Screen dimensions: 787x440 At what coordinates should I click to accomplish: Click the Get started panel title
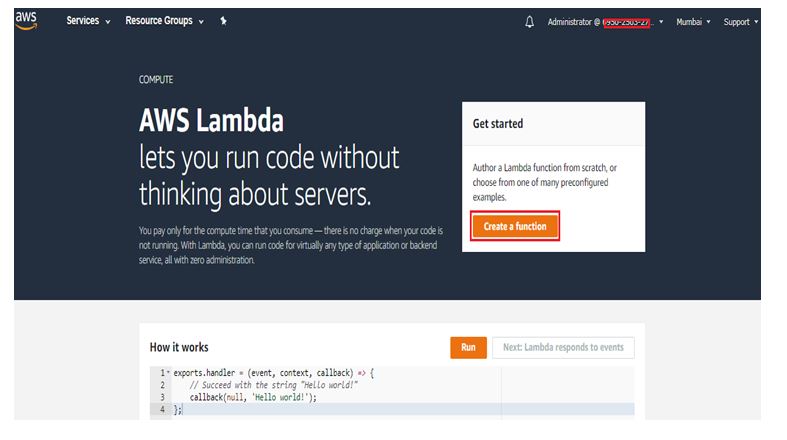(x=498, y=124)
